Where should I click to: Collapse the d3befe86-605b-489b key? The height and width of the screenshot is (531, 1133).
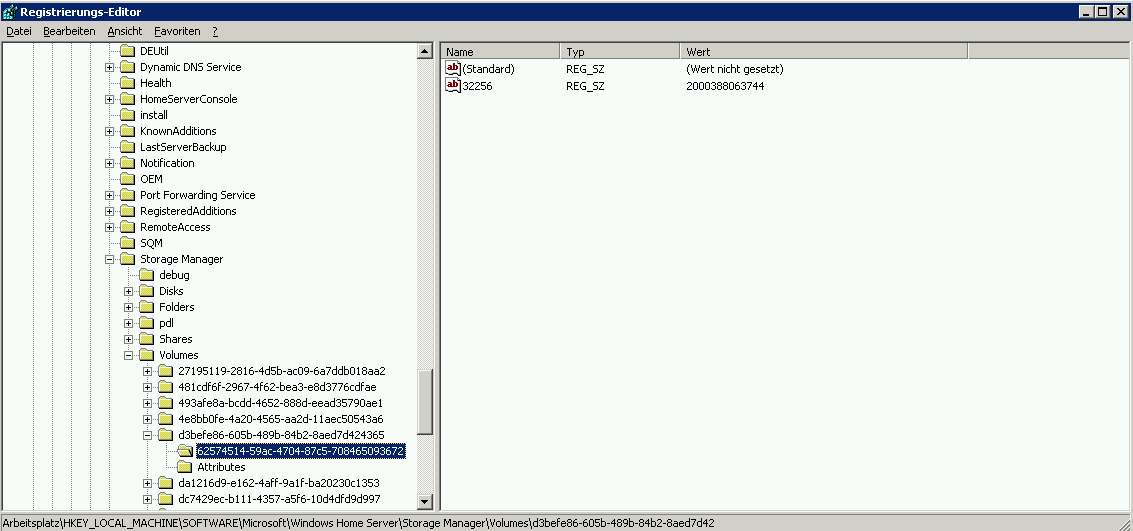click(x=147, y=435)
